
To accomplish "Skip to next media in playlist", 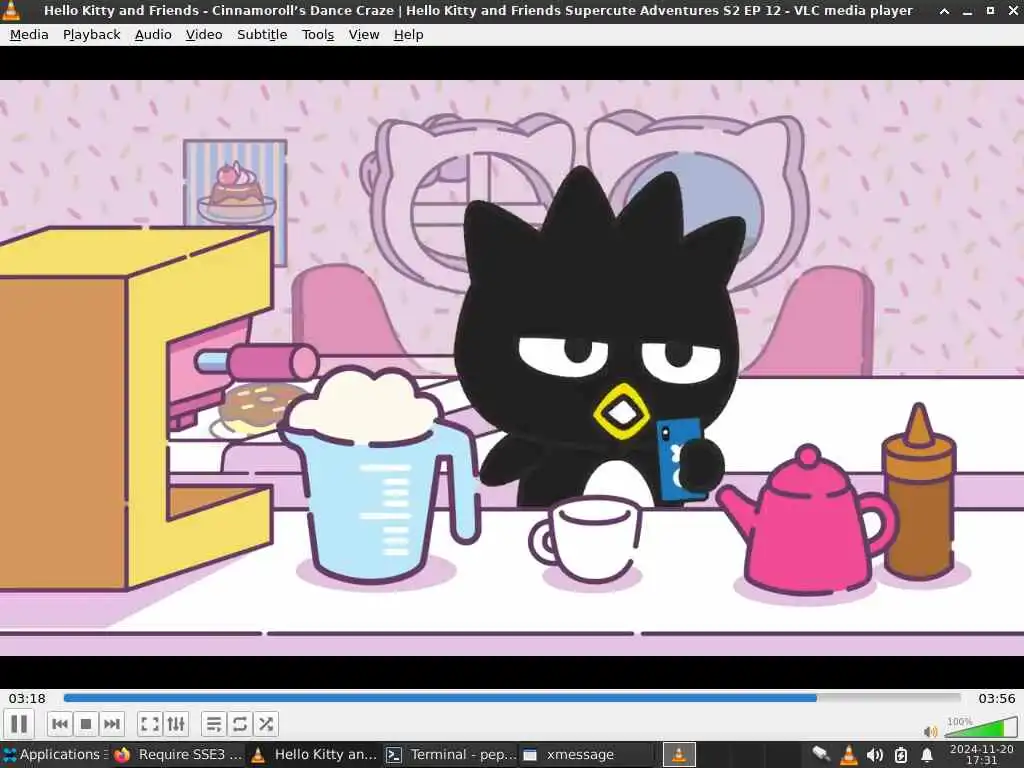I will tap(112, 724).
